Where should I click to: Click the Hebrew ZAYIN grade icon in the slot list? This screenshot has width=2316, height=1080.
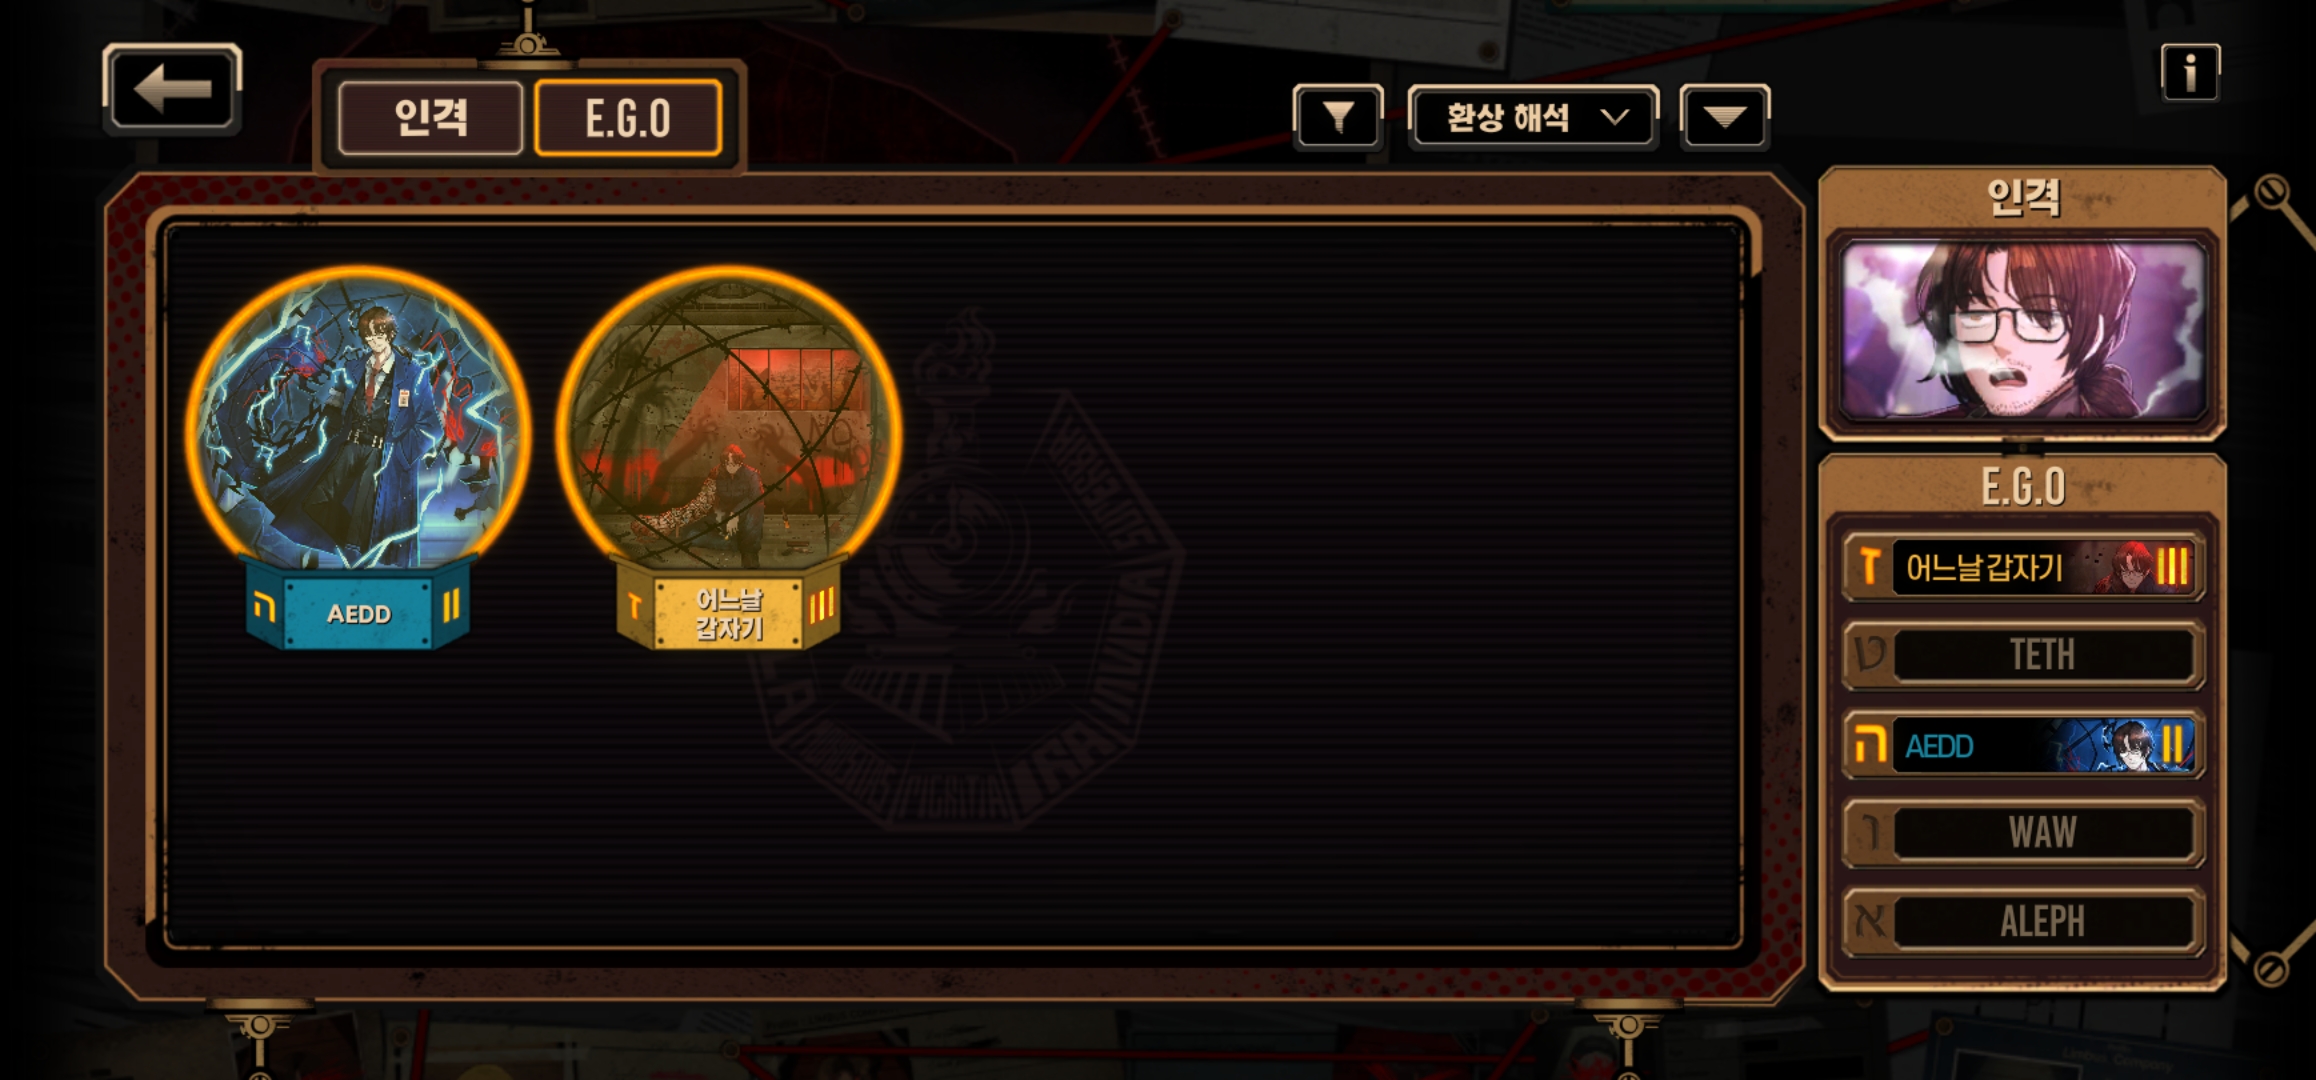1869,566
